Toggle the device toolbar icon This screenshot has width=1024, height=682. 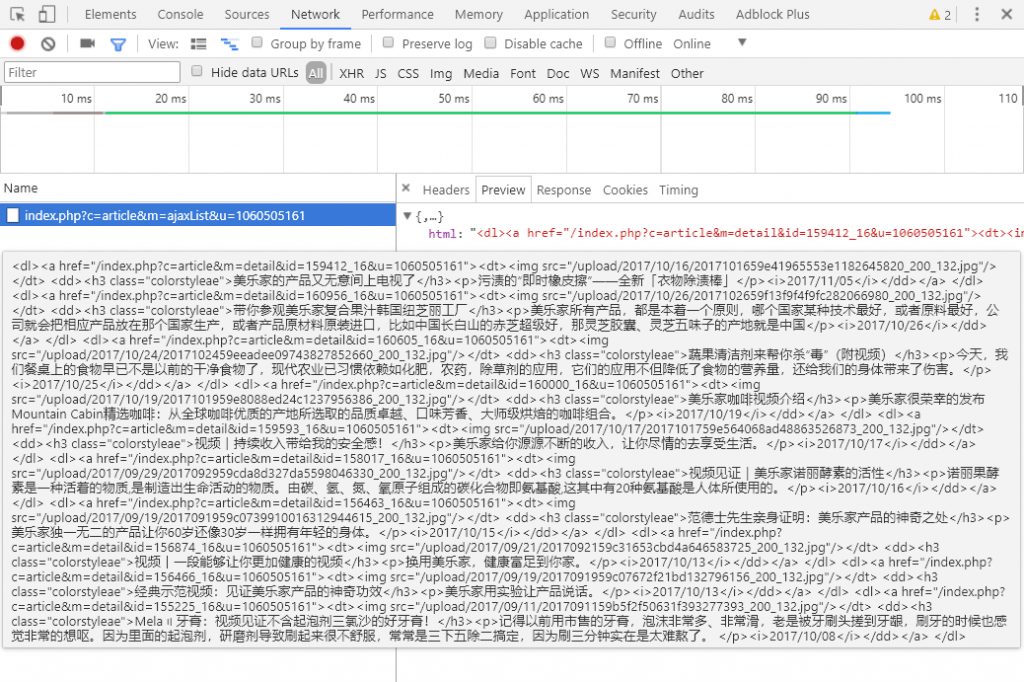pos(47,15)
